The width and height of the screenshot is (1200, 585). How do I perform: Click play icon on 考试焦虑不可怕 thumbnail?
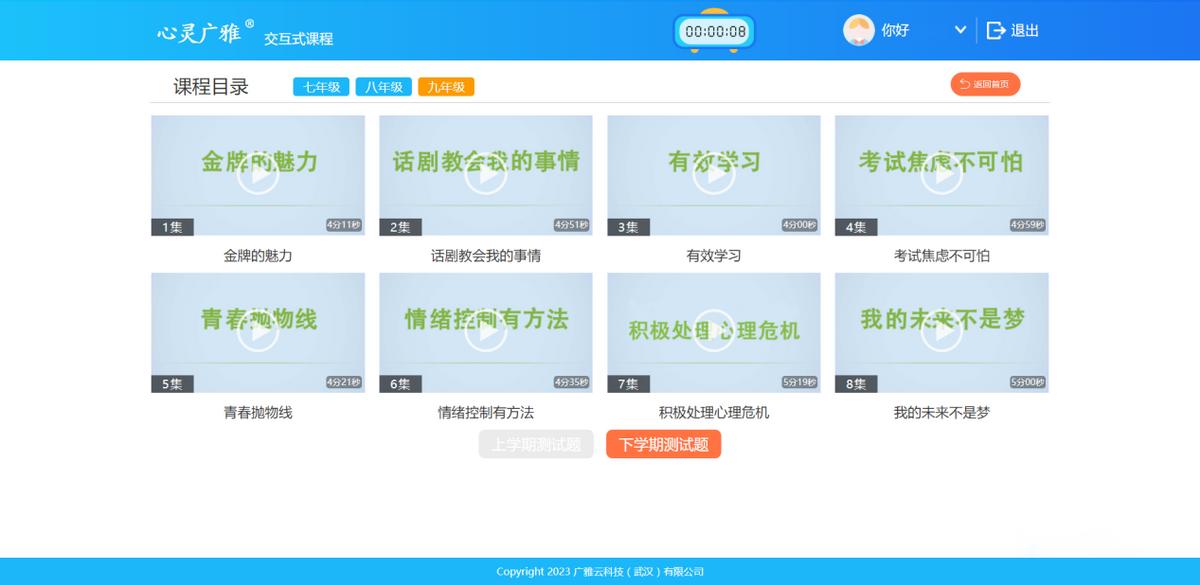pyautogui.click(x=942, y=175)
